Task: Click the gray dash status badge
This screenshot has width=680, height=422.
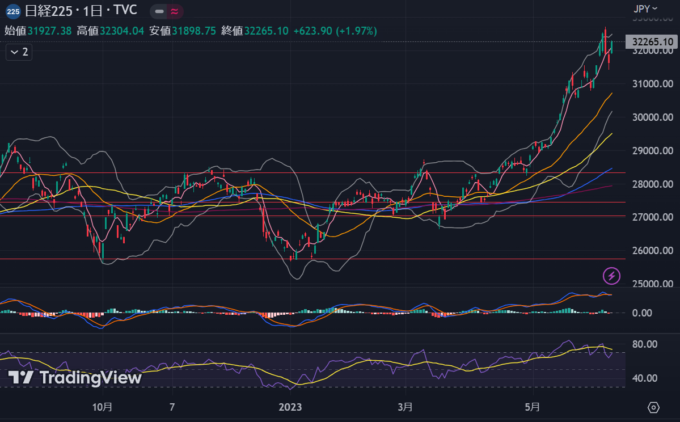Action: coord(159,10)
